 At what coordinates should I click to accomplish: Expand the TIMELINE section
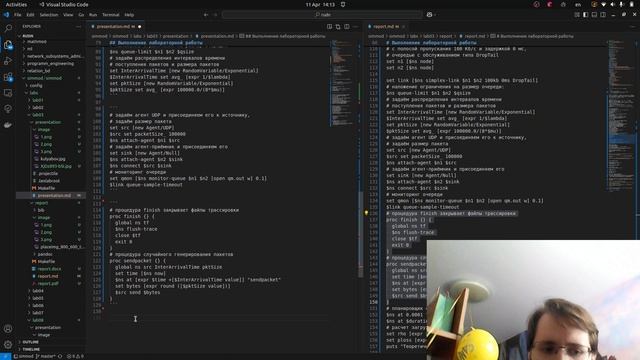pyautogui.click(x=51, y=349)
